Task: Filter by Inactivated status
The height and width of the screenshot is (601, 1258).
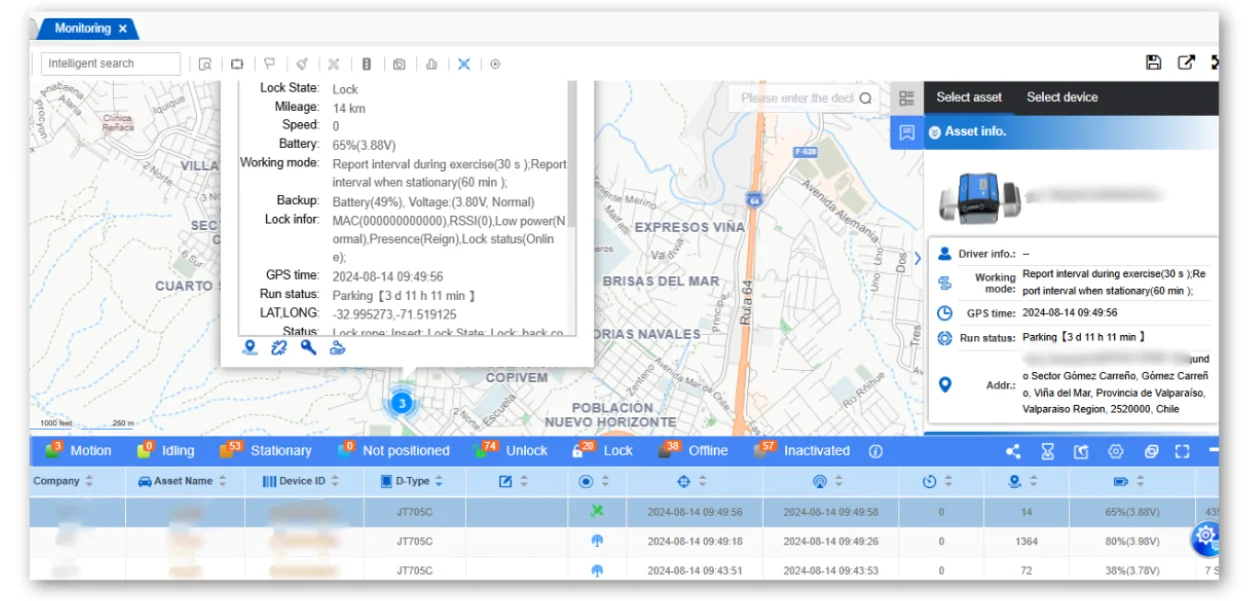Action: (x=803, y=450)
